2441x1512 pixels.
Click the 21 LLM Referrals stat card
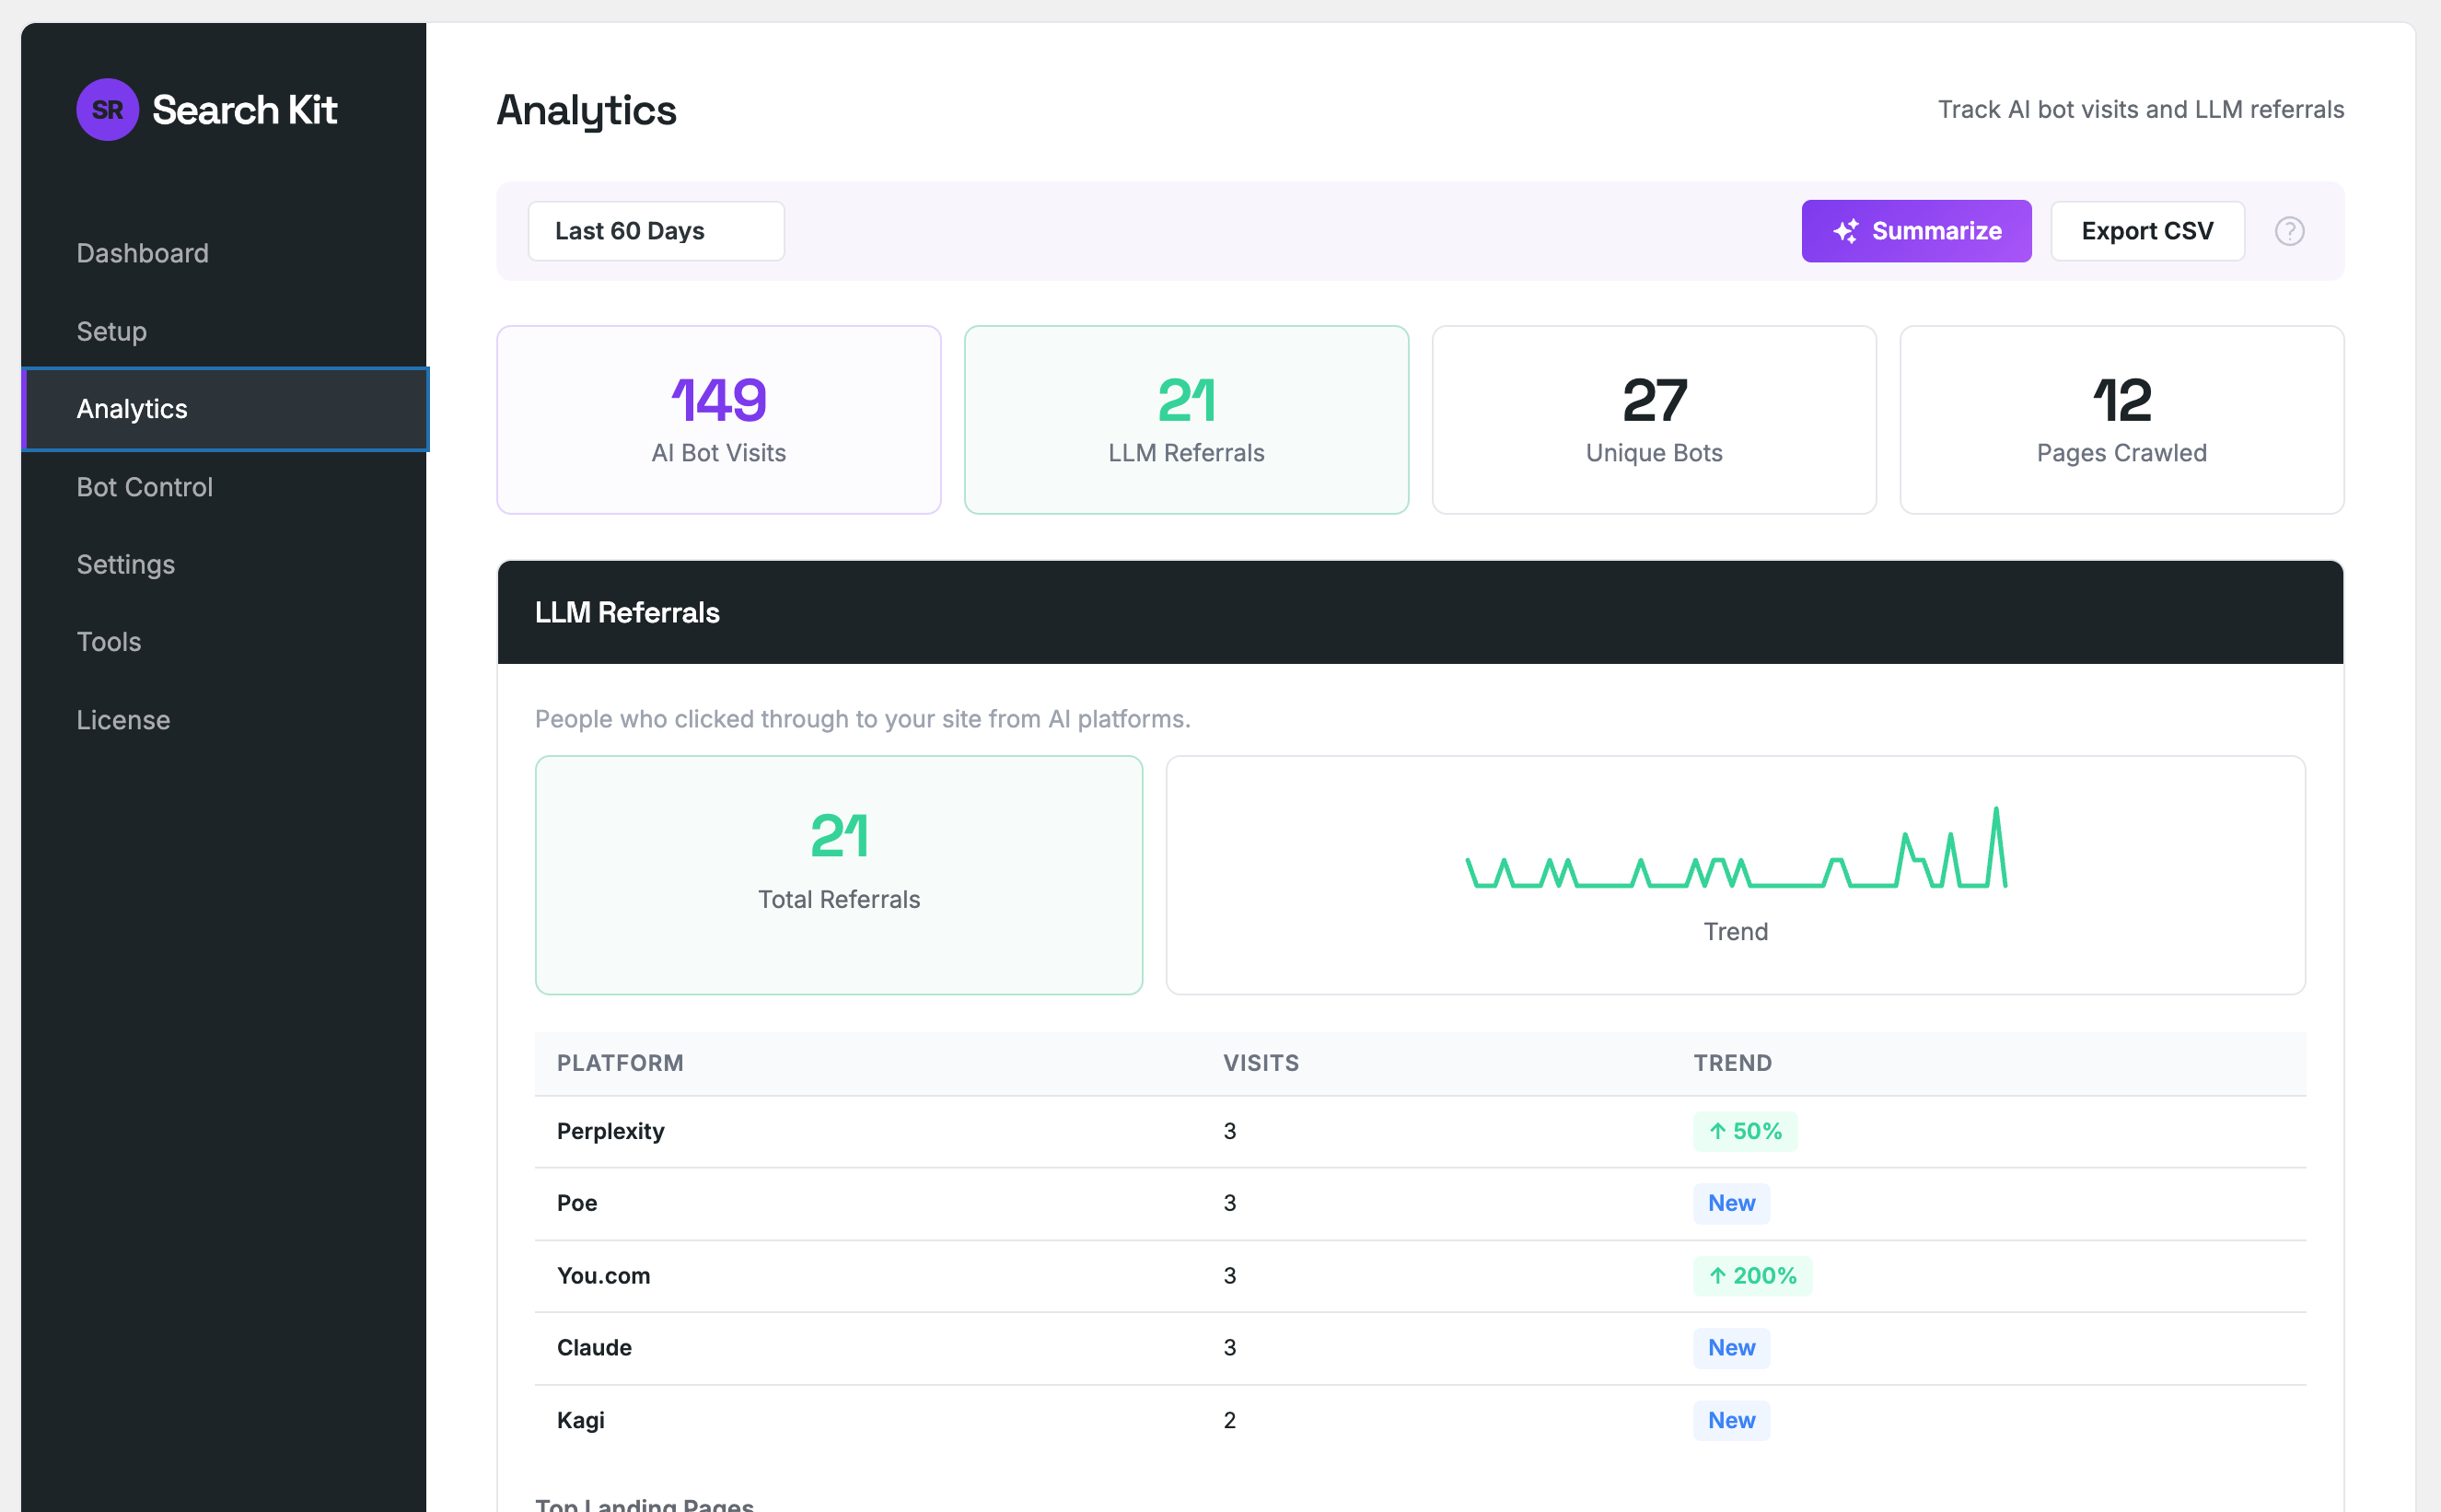(x=1186, y=420)
